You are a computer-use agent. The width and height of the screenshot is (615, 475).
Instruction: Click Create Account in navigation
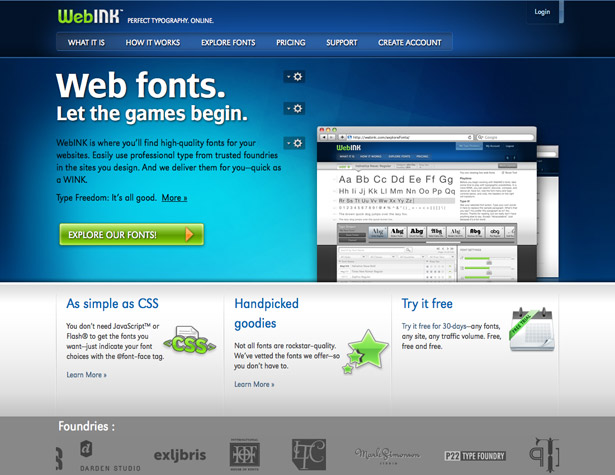(x=409, y=42)
